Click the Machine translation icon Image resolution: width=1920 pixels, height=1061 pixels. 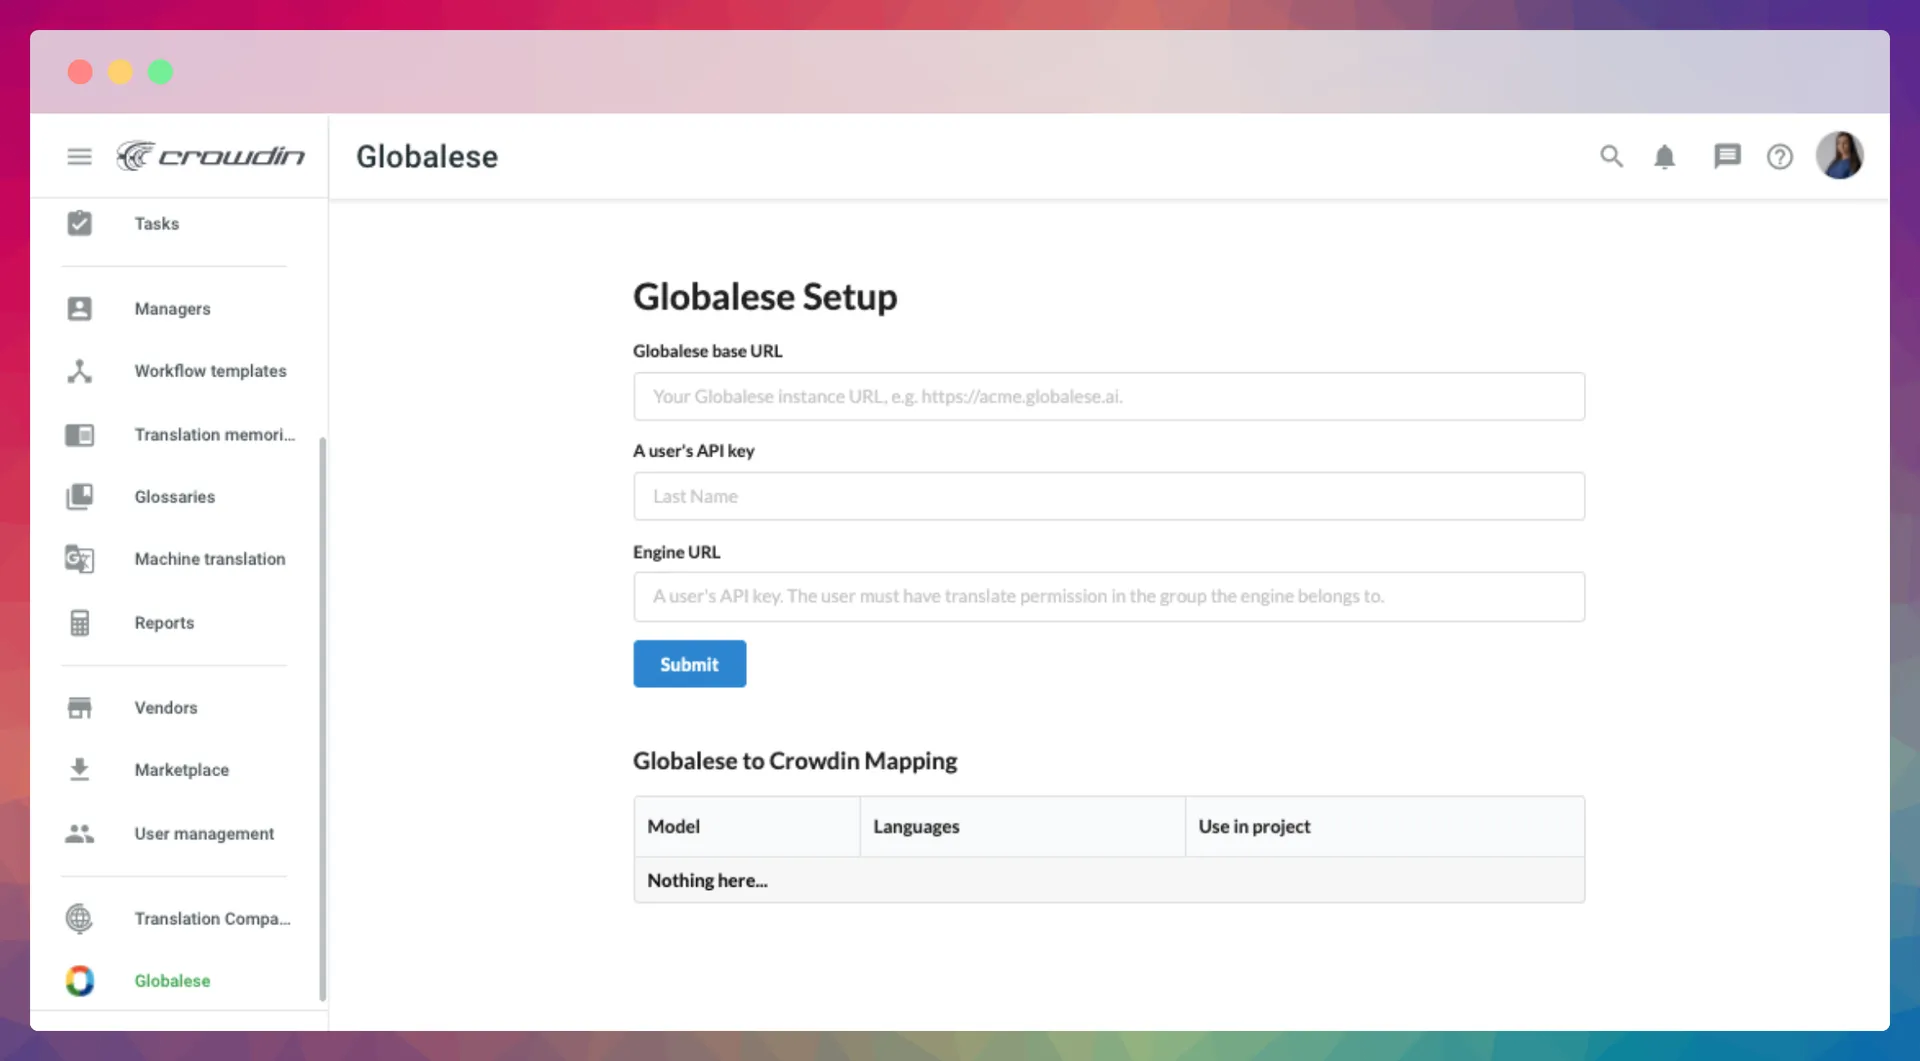click(79, 559)
